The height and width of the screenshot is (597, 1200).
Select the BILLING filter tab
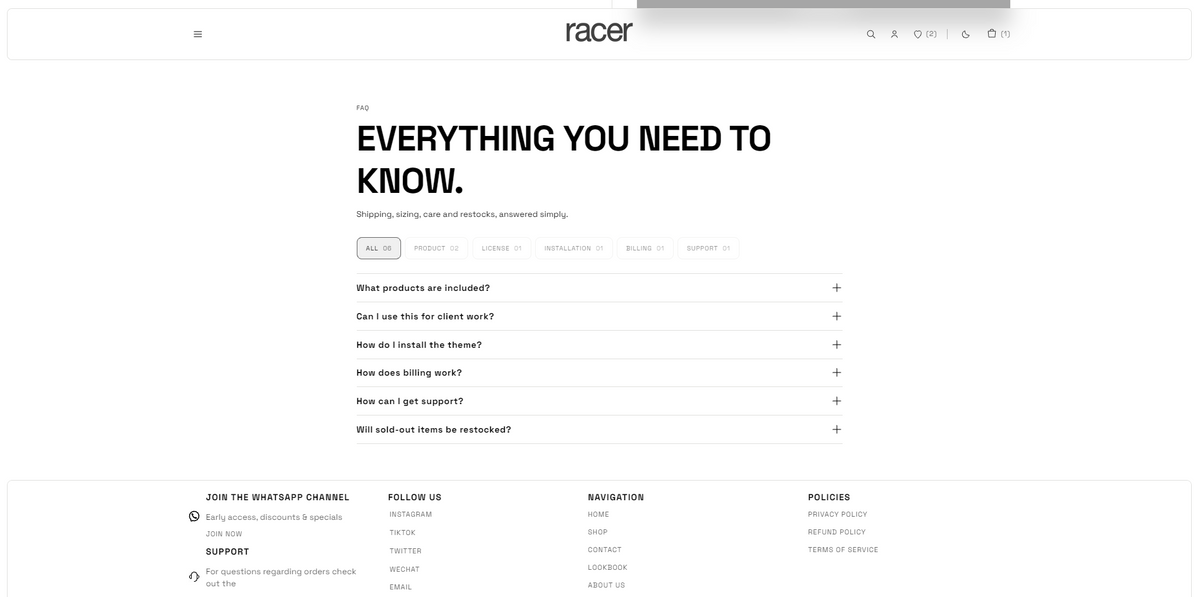point(645,248)
